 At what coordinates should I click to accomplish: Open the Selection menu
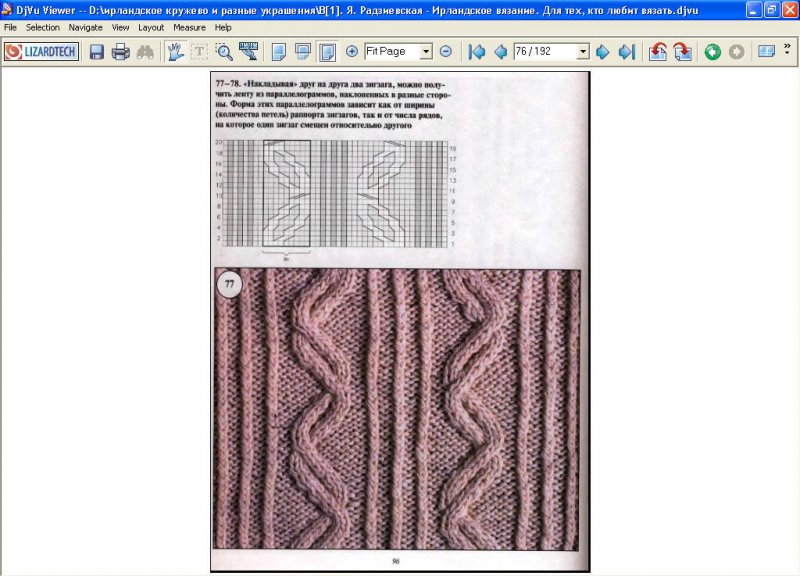coord(43,28)
